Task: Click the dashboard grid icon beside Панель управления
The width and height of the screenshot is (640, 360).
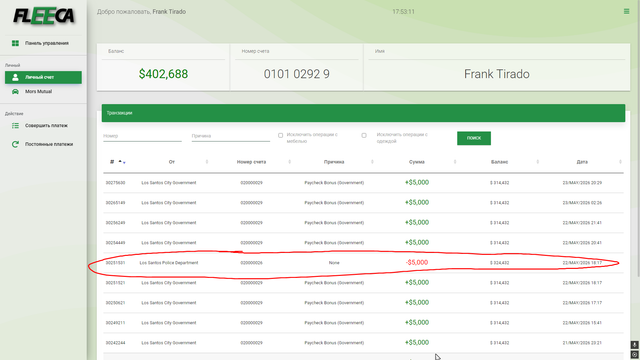Action: (x=15, y=43)
